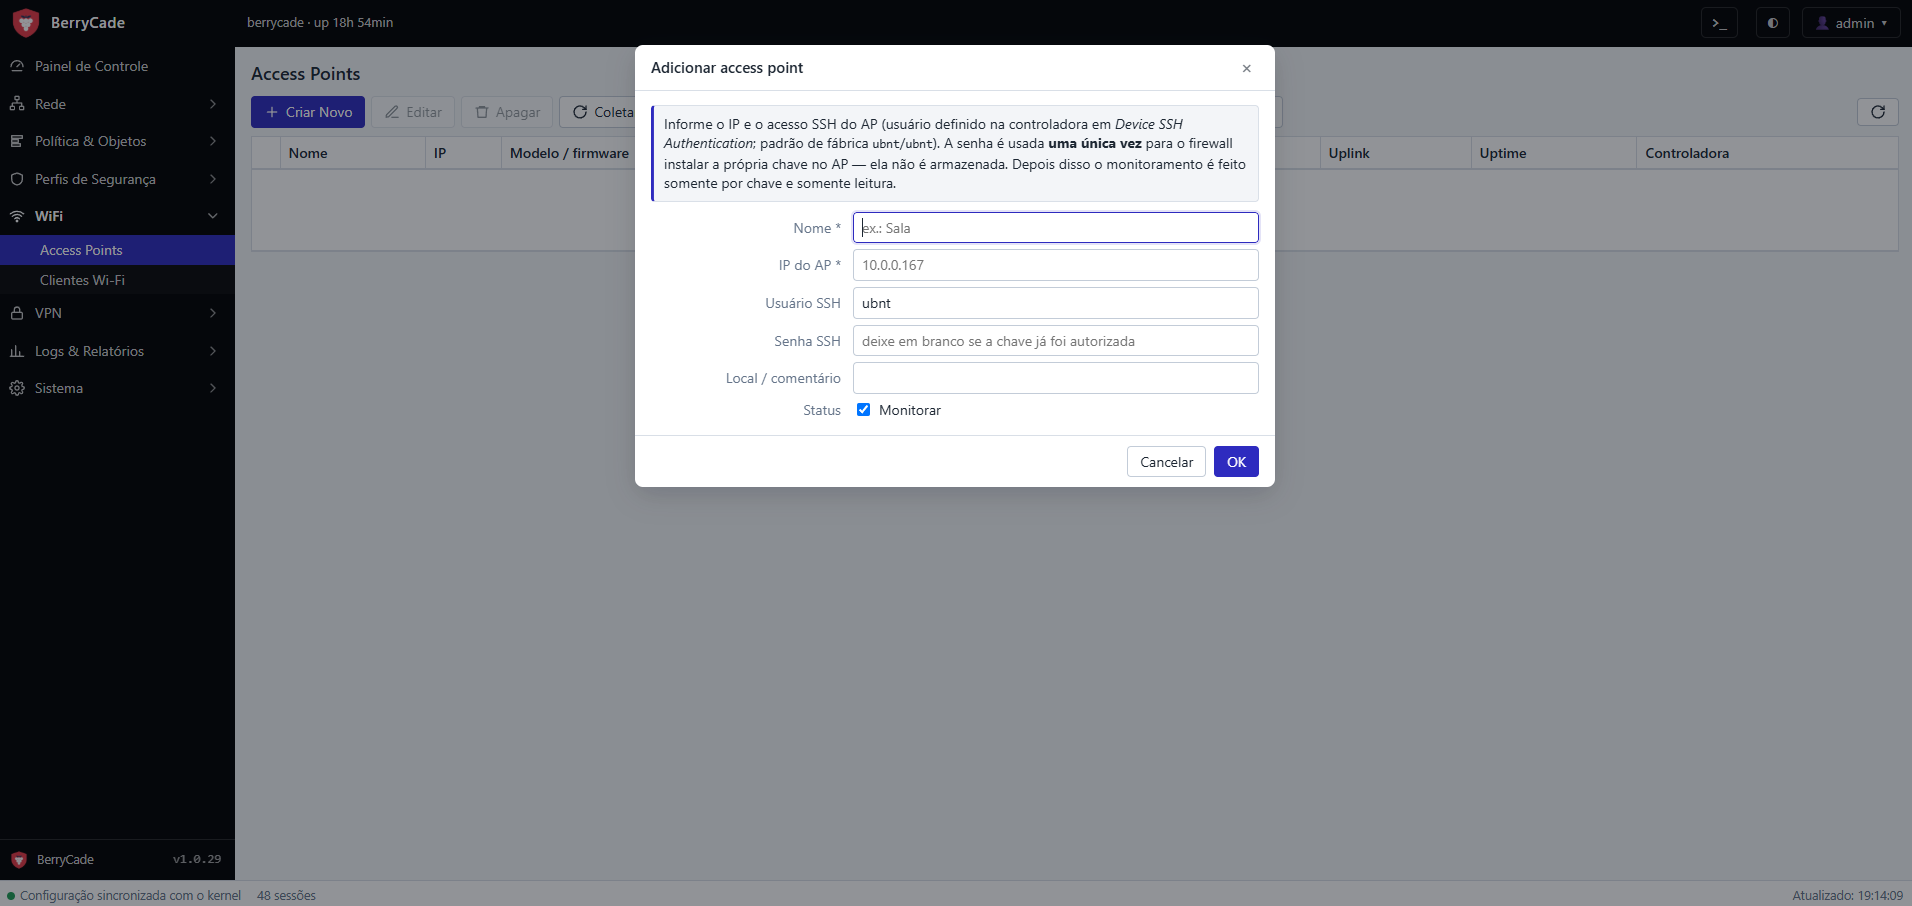Viewport: 1912px width, 906px height.
Task: Focus the Local / comentário field
Action: tap(1055, 378)
